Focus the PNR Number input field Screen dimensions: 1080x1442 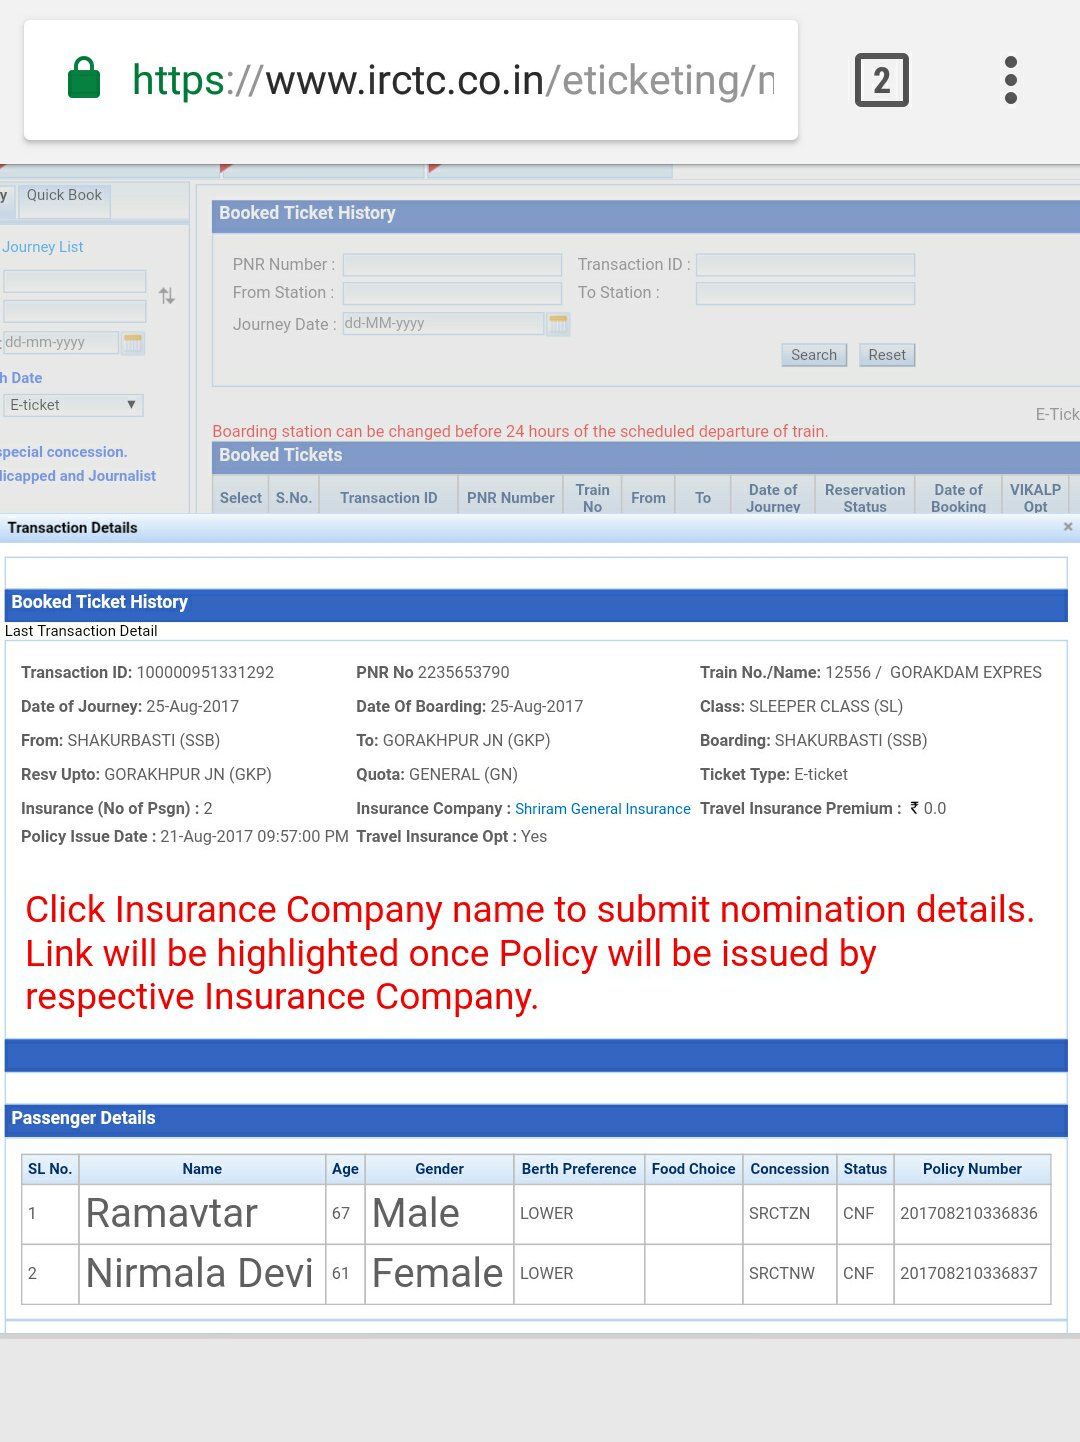(452, 264)
